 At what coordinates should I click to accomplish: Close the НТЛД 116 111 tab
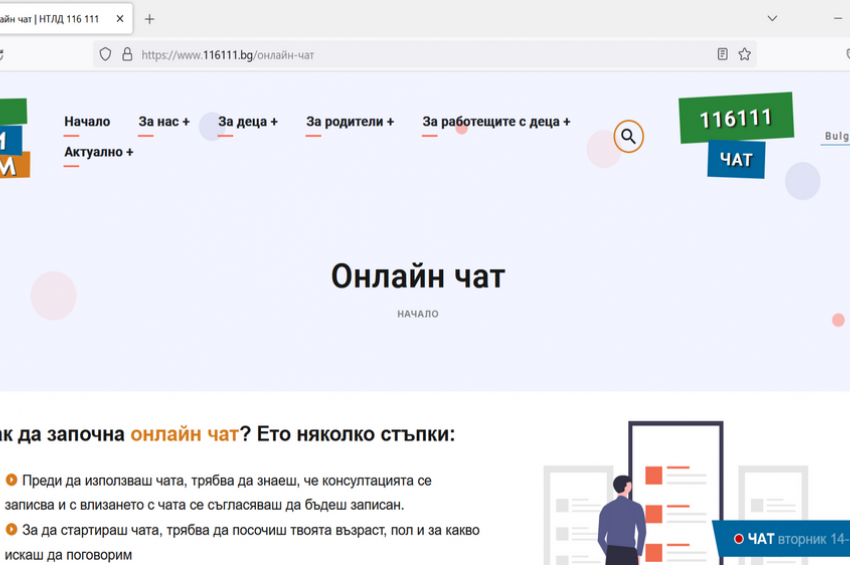tap(120, 19)
